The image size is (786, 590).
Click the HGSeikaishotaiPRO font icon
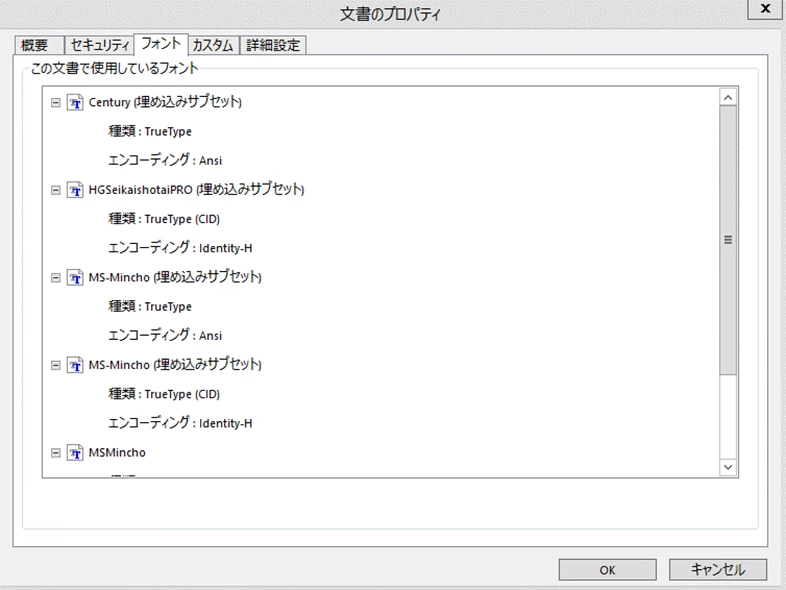coord(75,190)
